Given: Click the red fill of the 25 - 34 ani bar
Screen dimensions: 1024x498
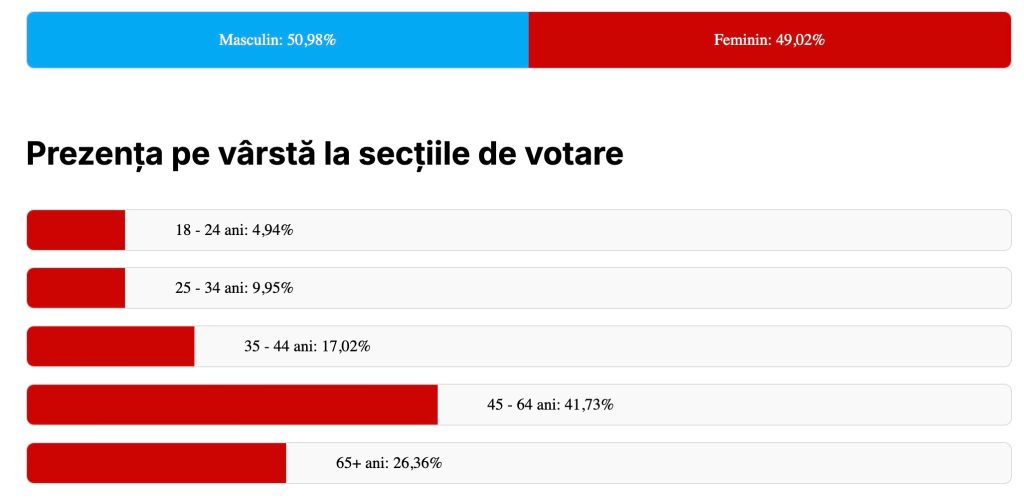Looking at the screenshot, I should [x=76, y=288].
